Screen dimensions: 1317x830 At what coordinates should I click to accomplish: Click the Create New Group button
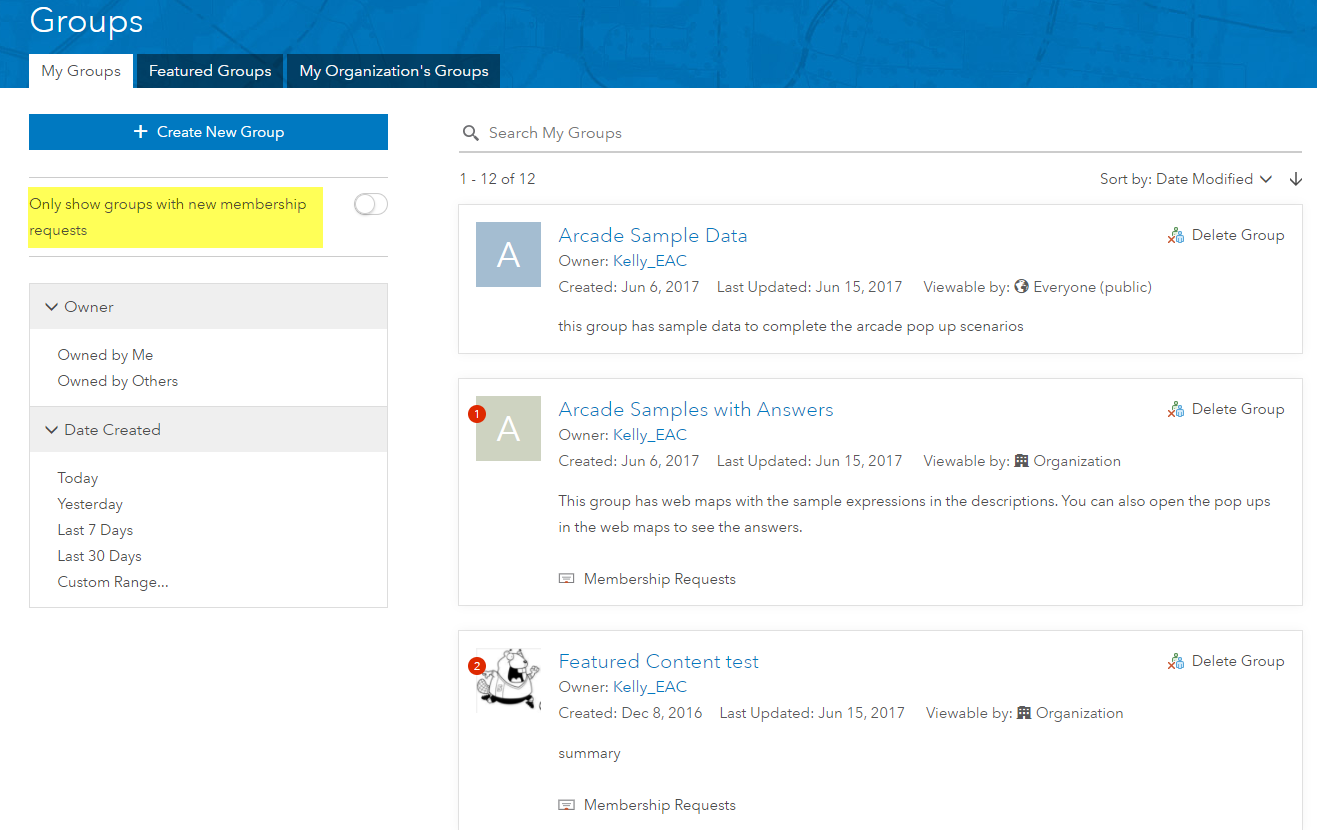coord(208,132)
